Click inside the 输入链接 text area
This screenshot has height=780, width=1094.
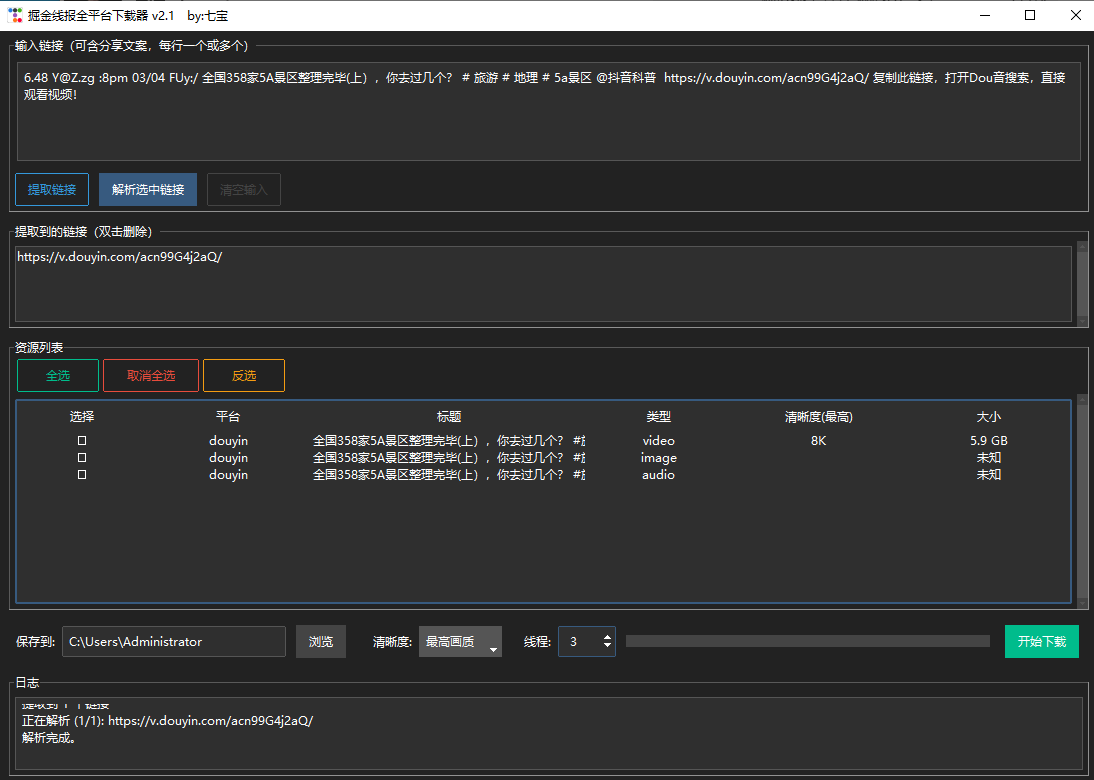(548, 112)
